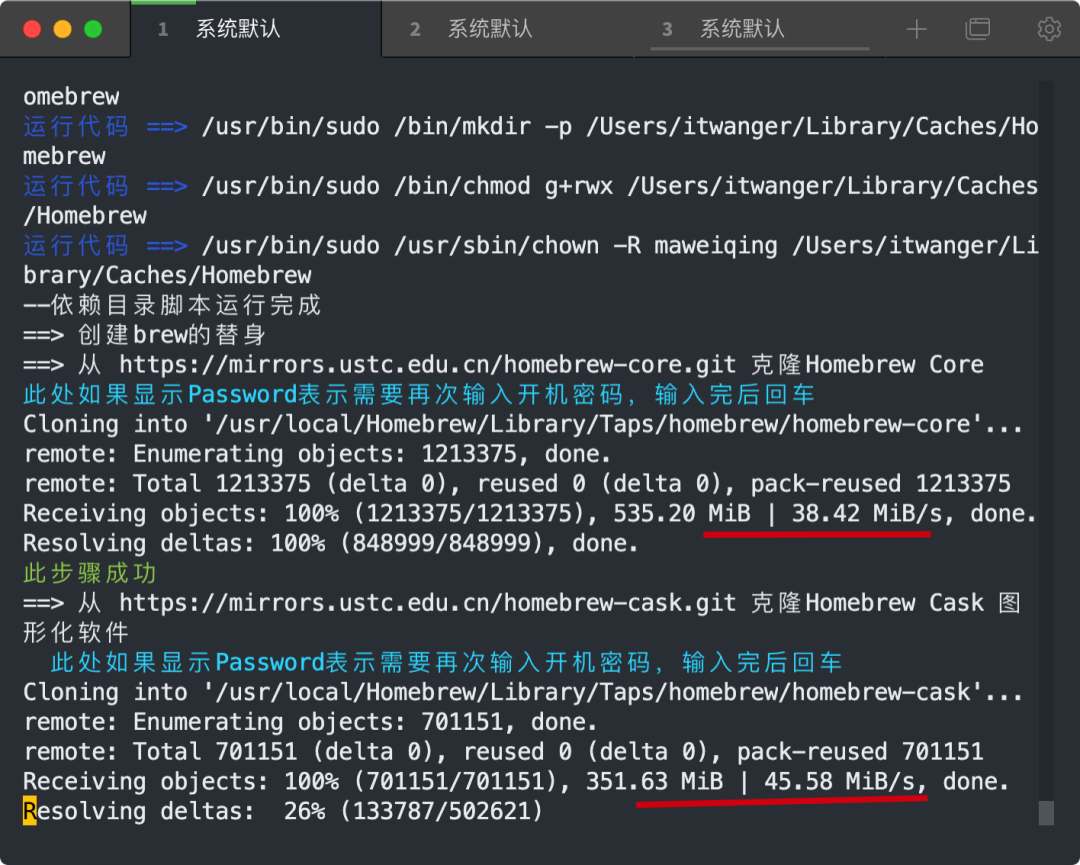Image resolution: width=1080 pixels, height=865 pixels.
Task: Click the scrollbar thumb at bottom right
Action: point(1046,813)
